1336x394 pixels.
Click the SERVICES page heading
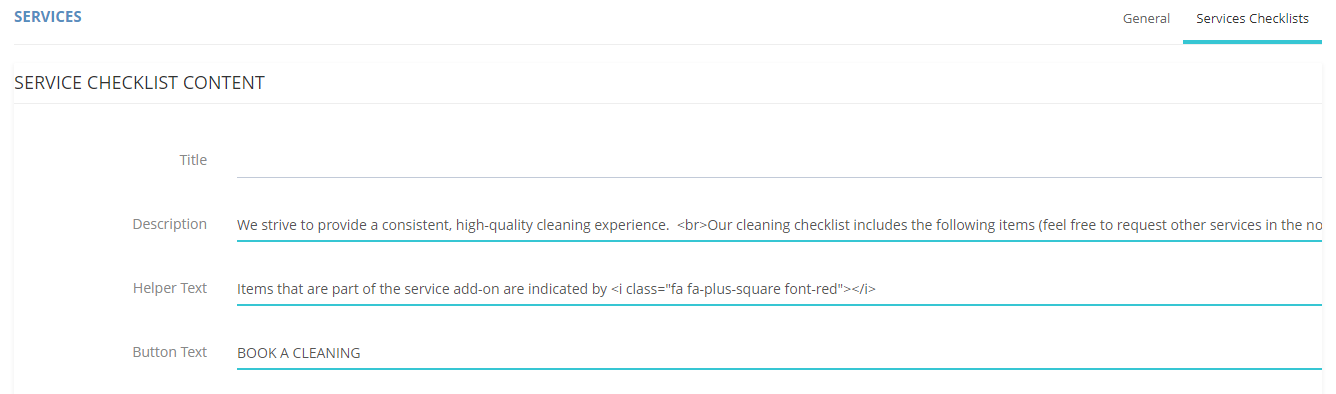click(48, 17)
